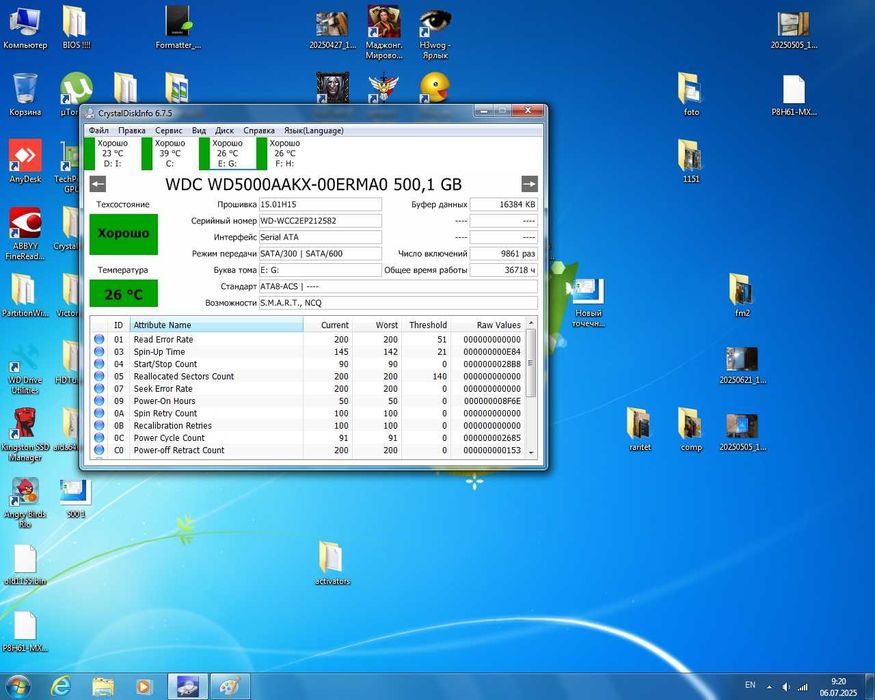Viewport: 875px width, 700px height.
Task: Sort by Attribute Name column header
Action: click(217, 325)
